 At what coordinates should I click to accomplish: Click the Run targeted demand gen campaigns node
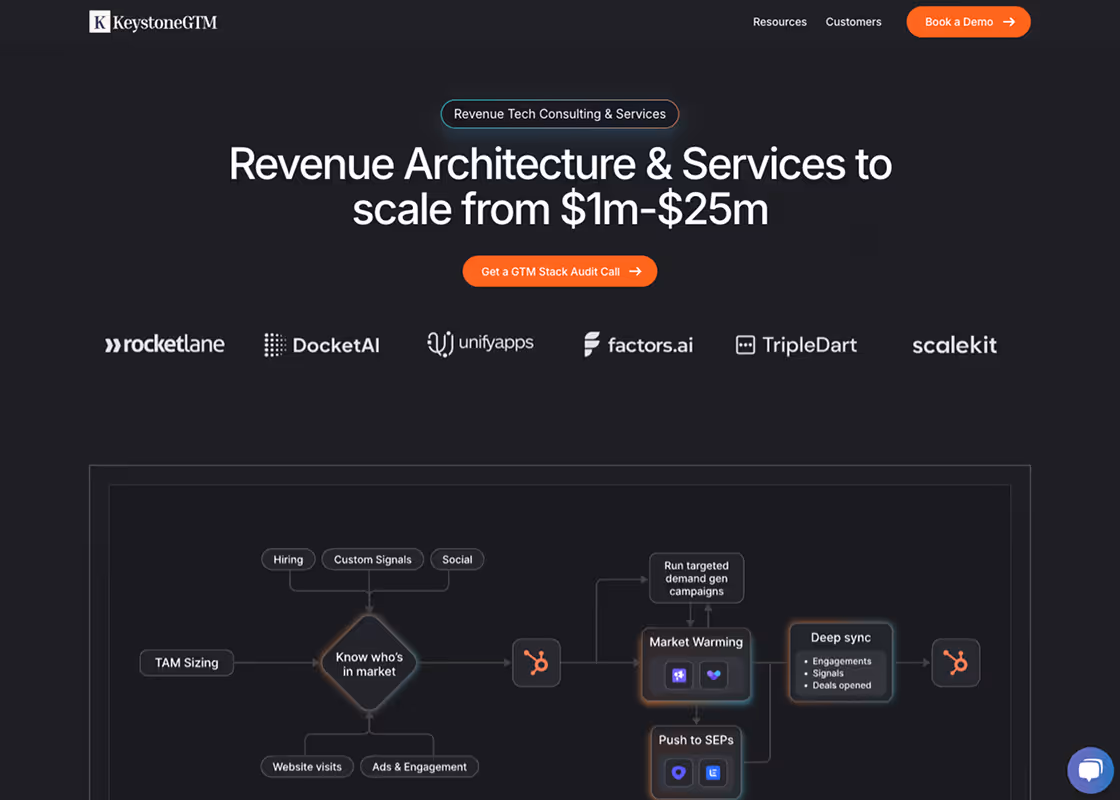(x=696, y=578)
